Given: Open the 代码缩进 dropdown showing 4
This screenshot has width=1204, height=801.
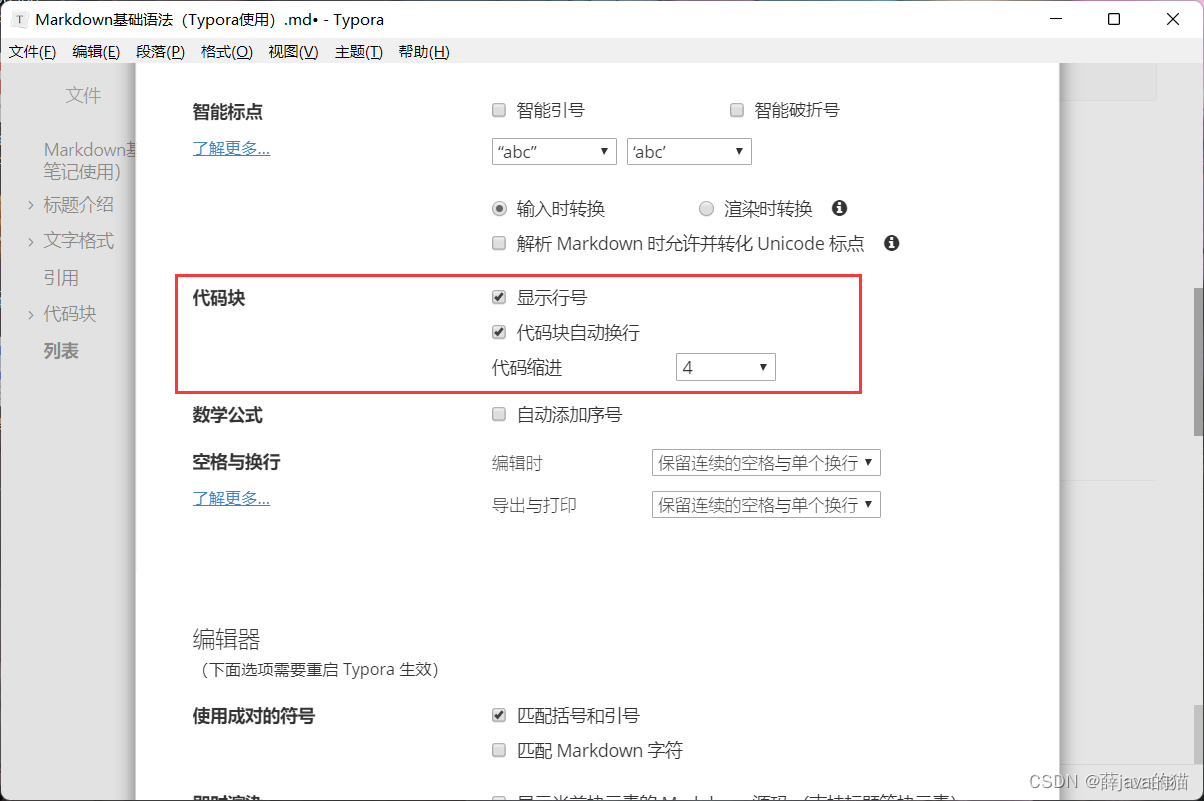Looking at the screenshot, I should click(x=726, y=367).
